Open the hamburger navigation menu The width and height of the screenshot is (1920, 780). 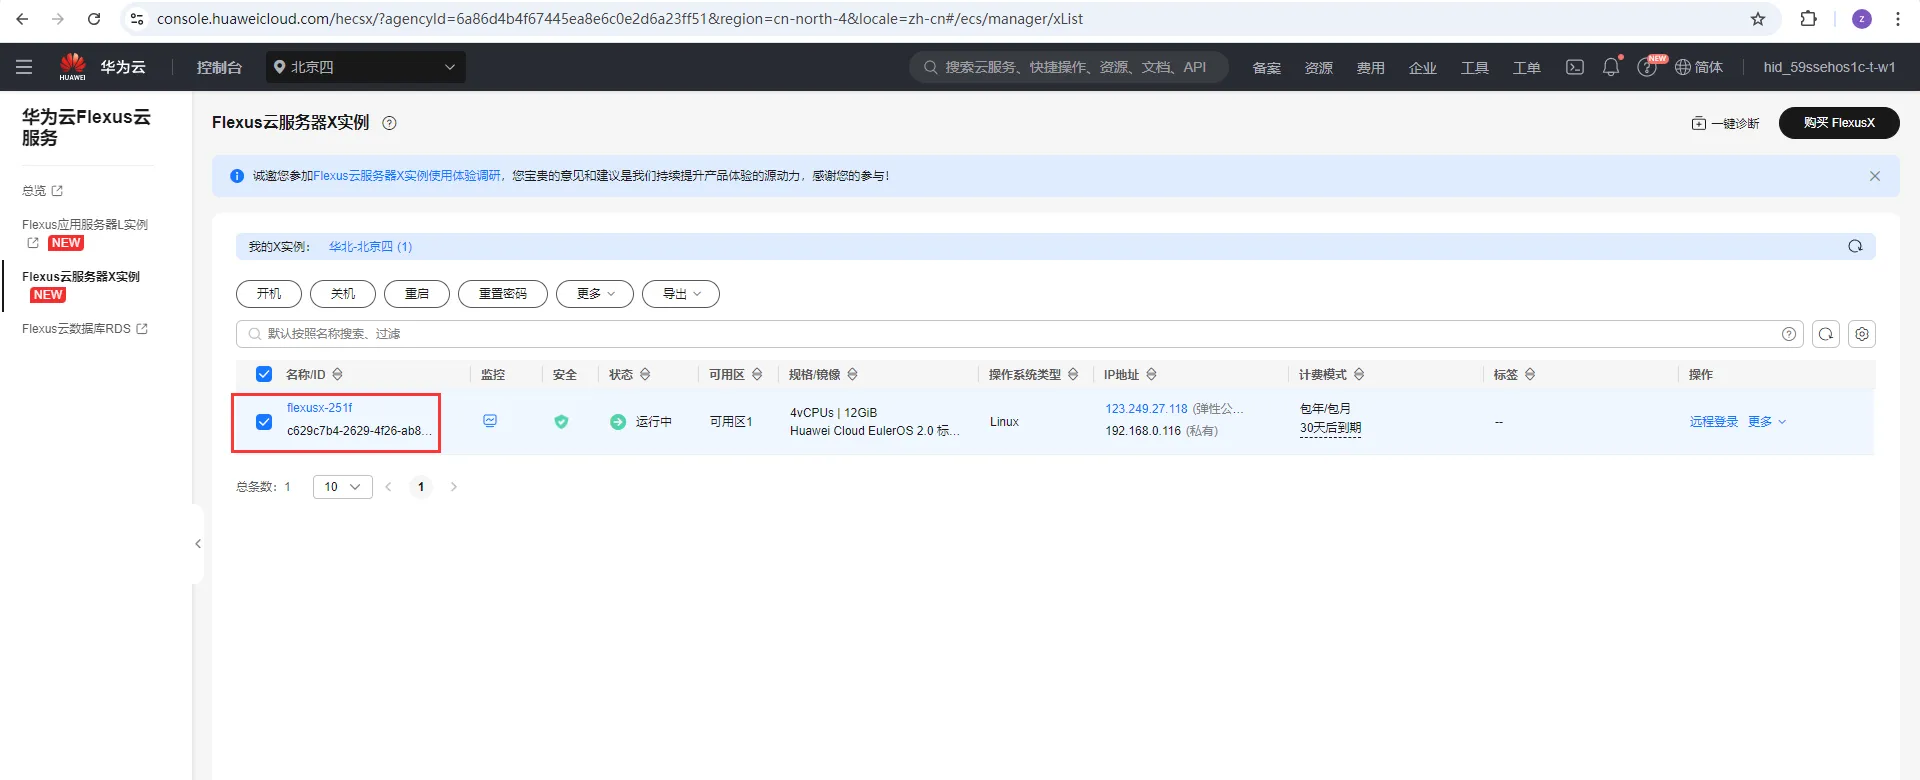tap(24, 67)
